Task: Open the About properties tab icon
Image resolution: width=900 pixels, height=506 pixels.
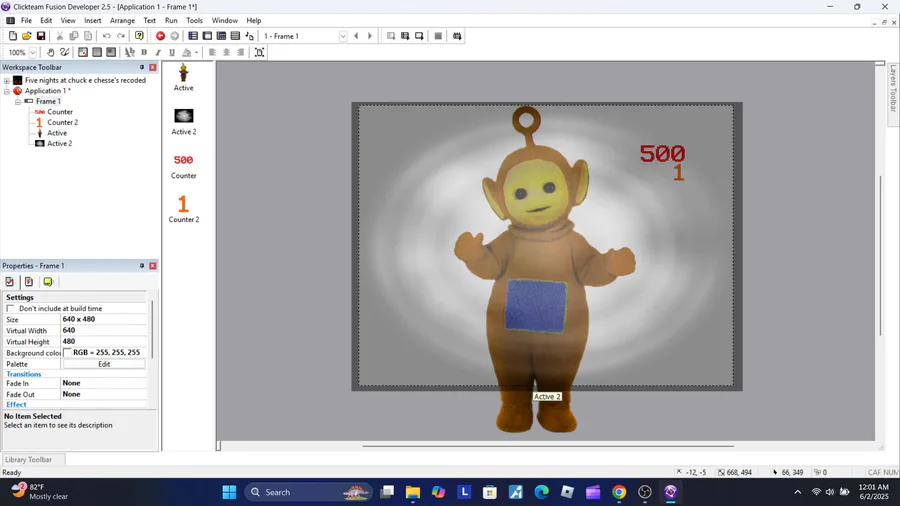Action: 48,282
